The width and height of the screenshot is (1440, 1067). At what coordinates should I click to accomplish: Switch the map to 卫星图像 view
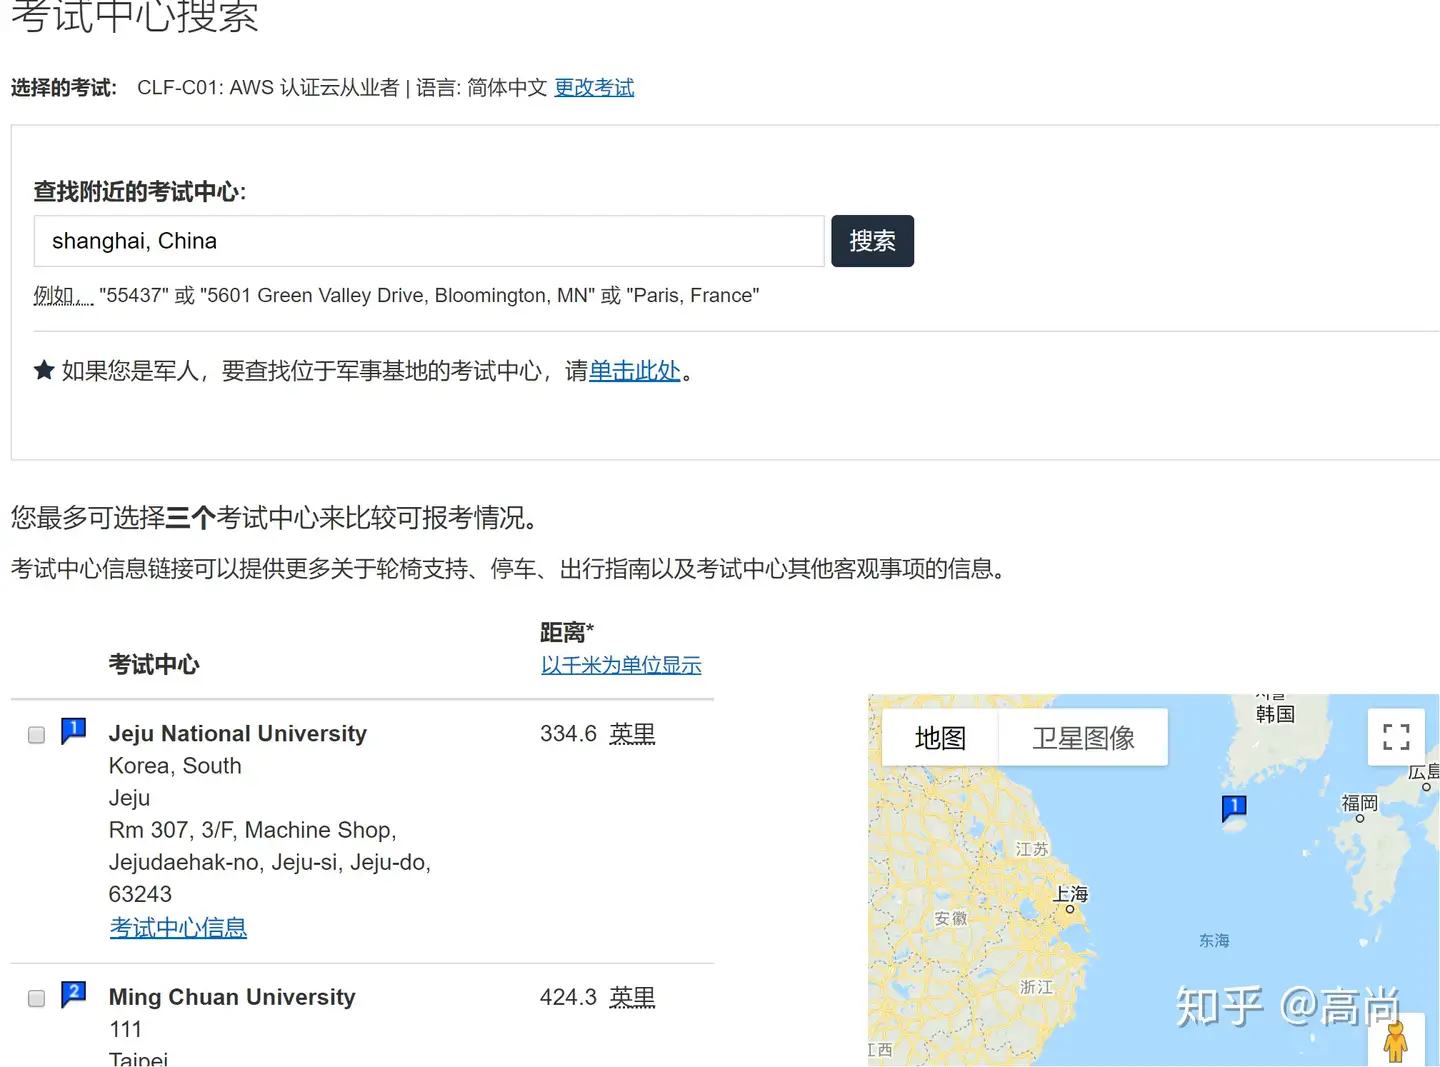1083,738
